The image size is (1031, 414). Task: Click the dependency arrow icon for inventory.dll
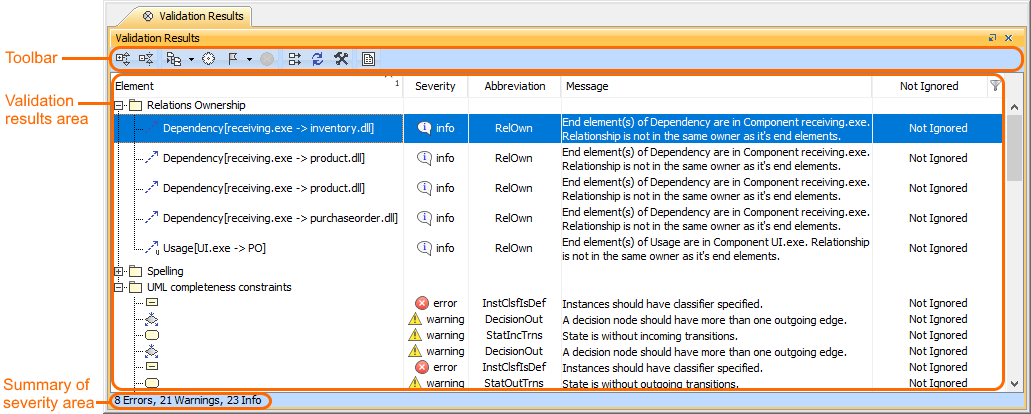click(x=152, y=129)
